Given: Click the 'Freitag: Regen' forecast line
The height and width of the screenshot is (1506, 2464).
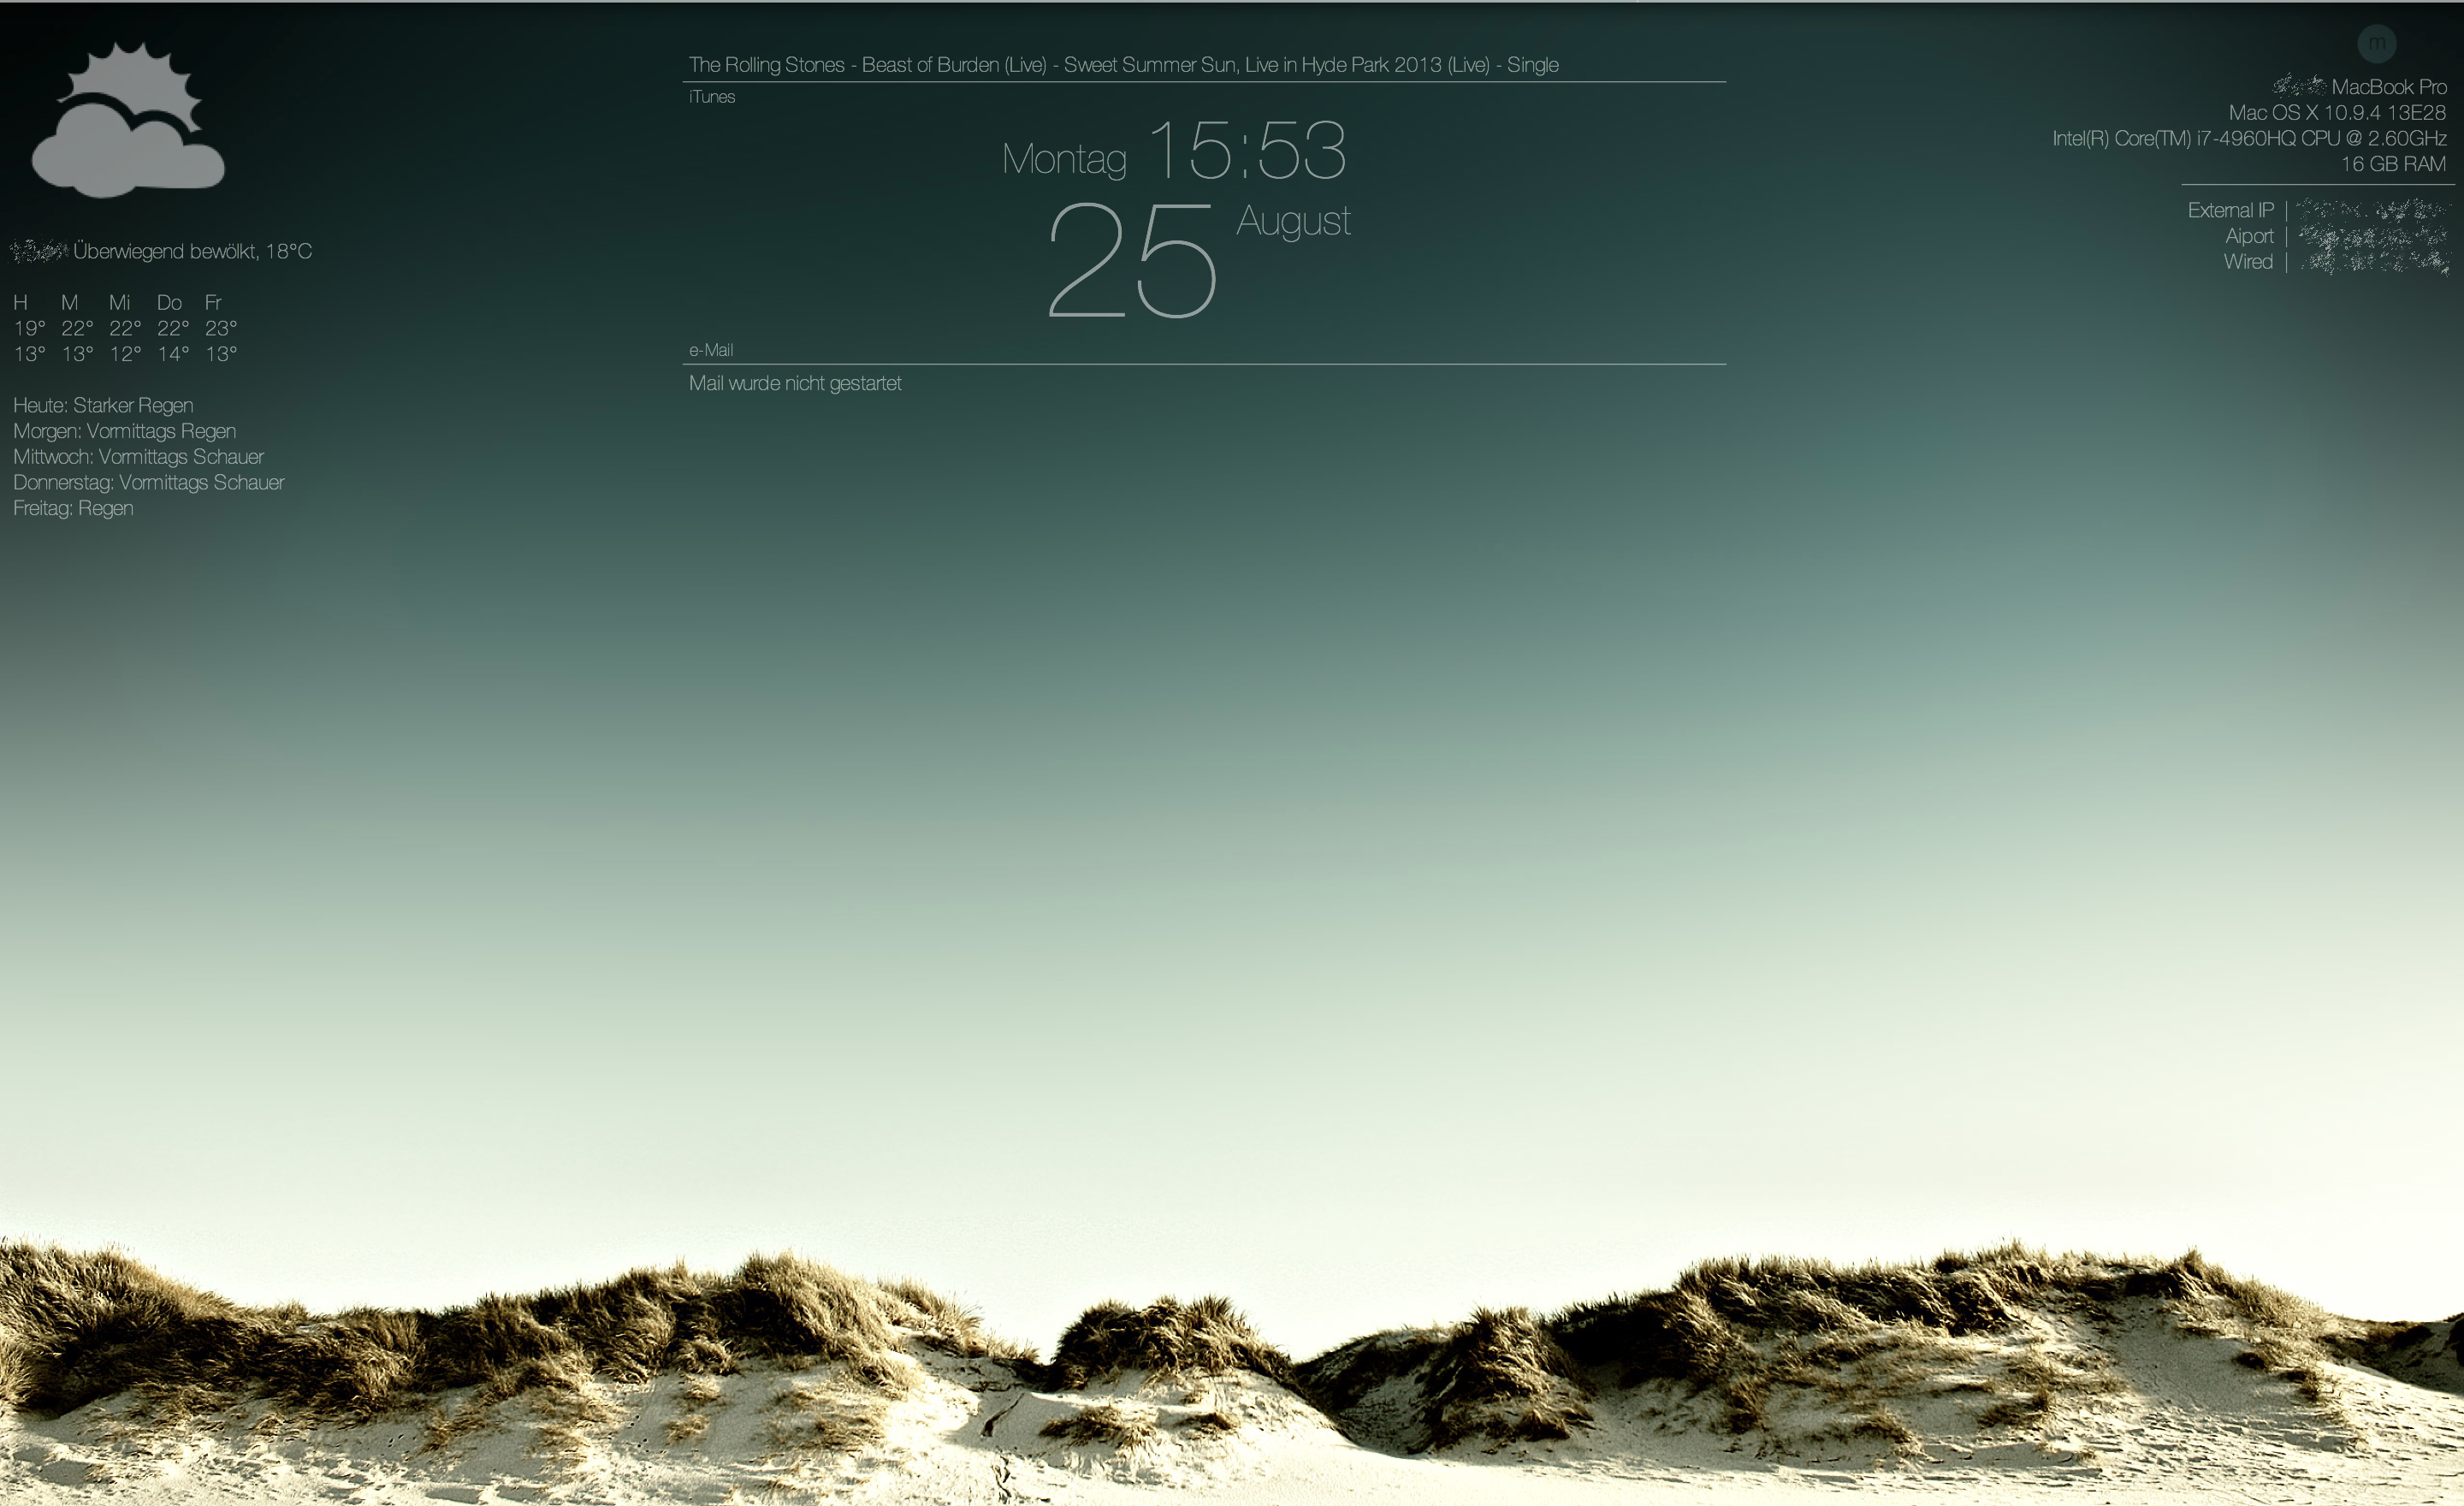Looking at the screenshot, I should 73,508.
